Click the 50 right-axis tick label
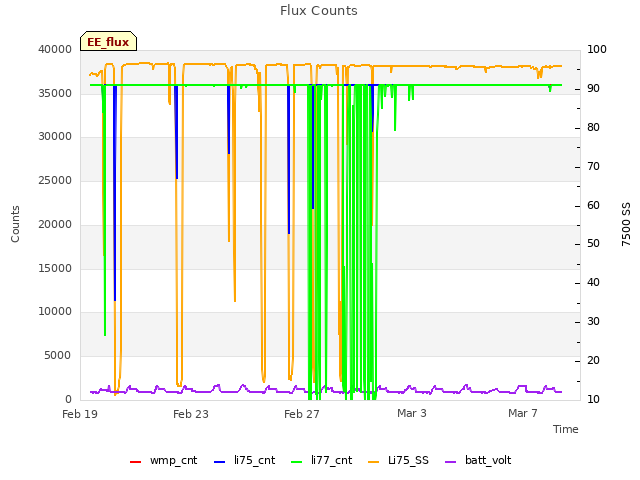 coord(593,244)
